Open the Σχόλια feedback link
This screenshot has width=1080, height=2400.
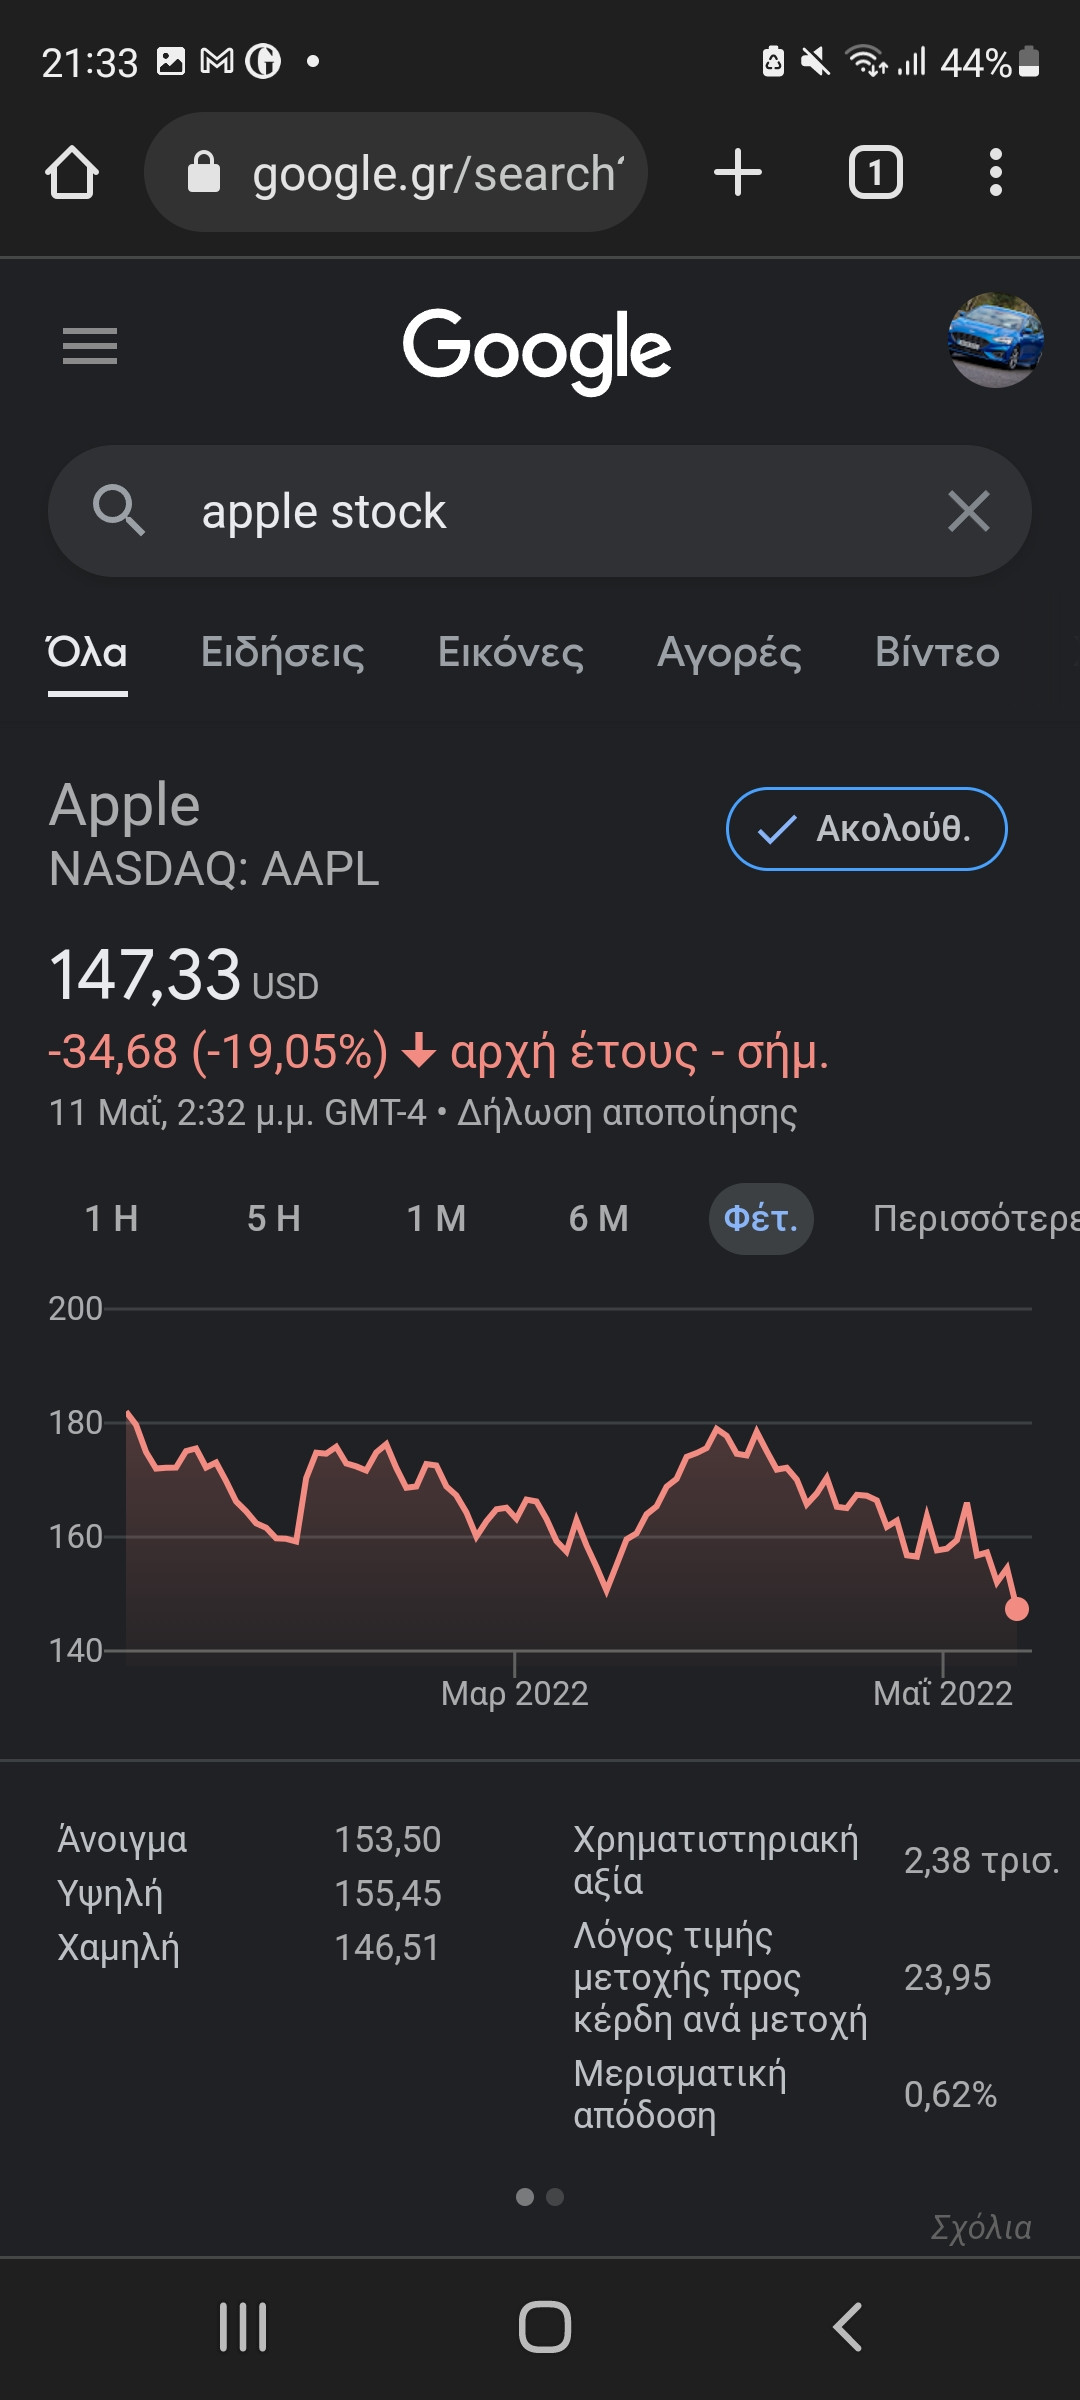tap(981, 2227)
